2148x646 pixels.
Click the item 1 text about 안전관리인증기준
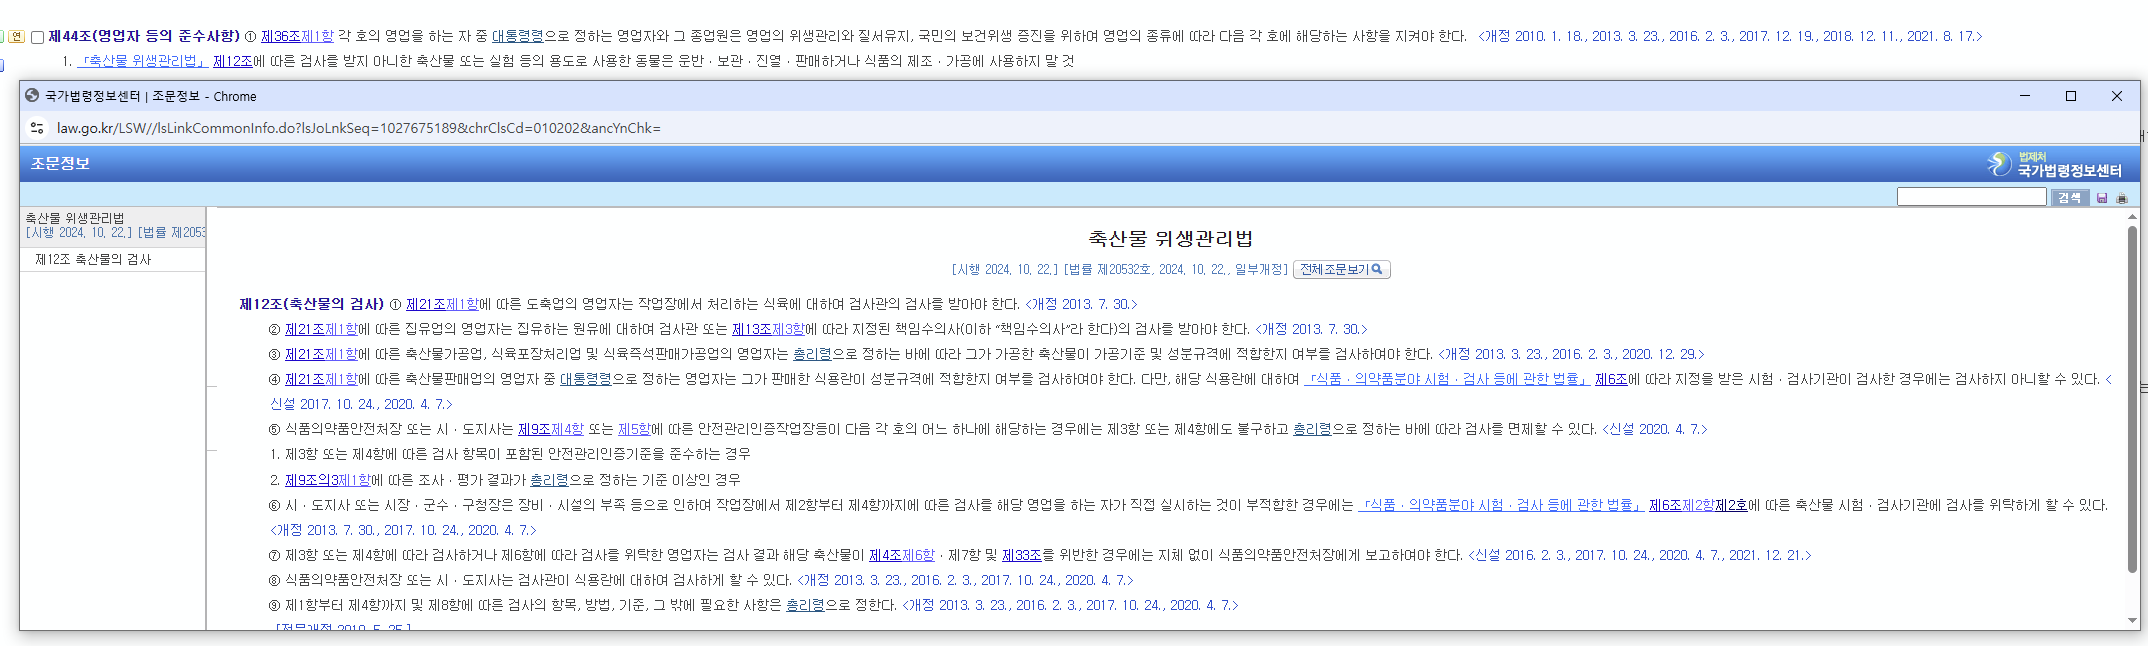[x=512, y=454]
